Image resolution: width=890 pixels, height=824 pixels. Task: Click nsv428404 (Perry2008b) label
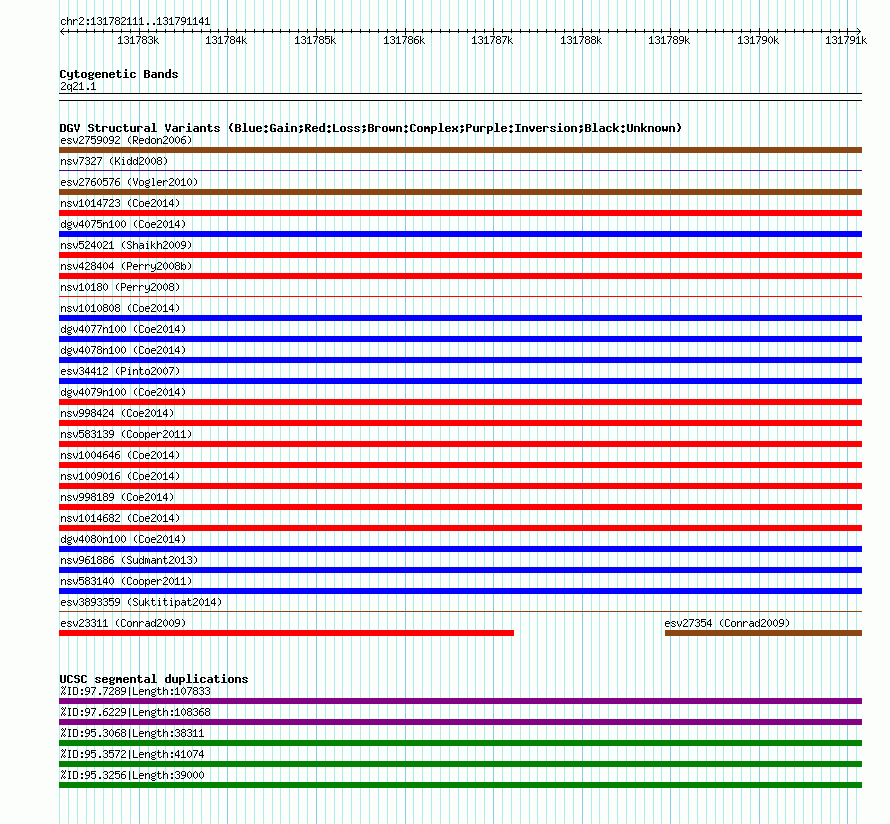pyautogui.click(x=126, y=266)
